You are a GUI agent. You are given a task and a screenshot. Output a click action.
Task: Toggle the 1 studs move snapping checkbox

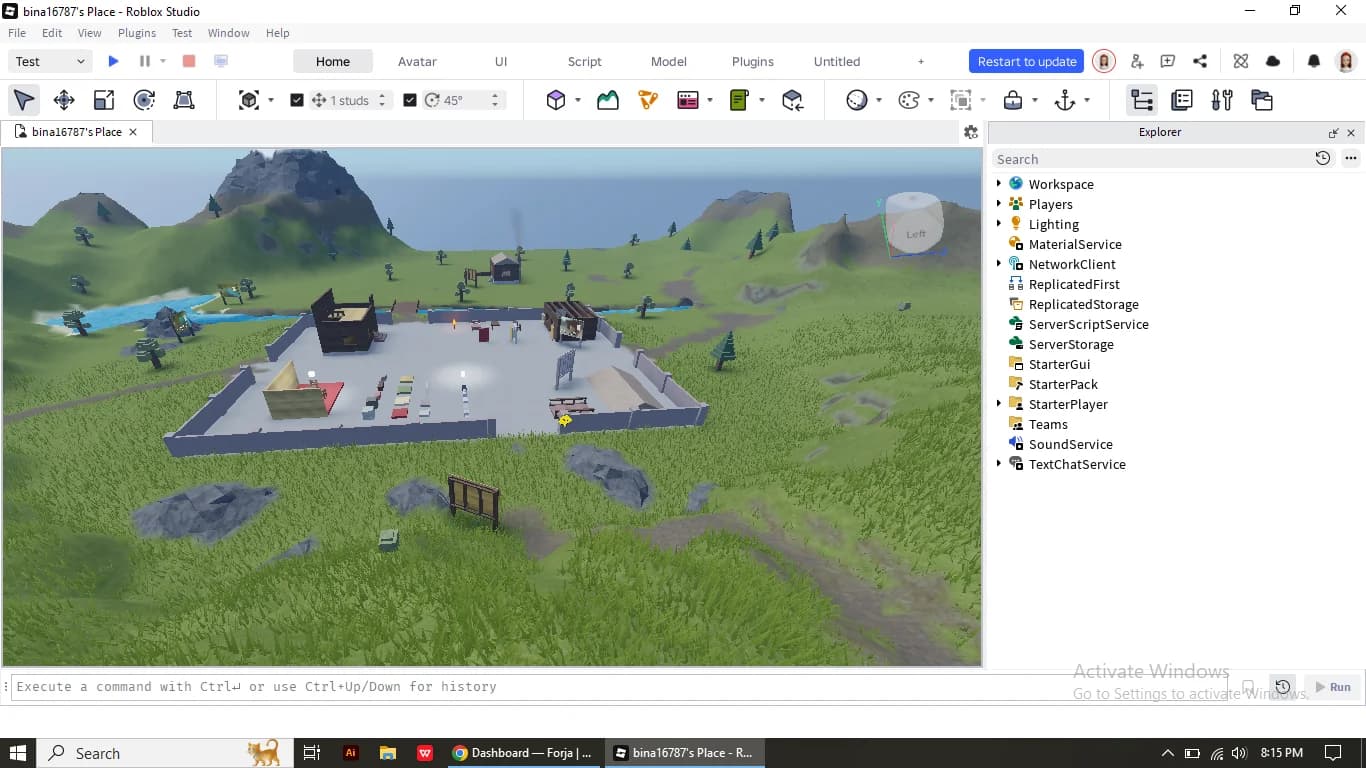(x=297, y=100)
